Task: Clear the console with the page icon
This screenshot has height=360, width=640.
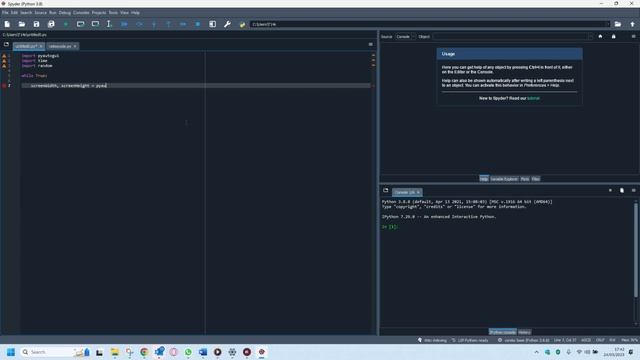Action: [x=622, y=190]
